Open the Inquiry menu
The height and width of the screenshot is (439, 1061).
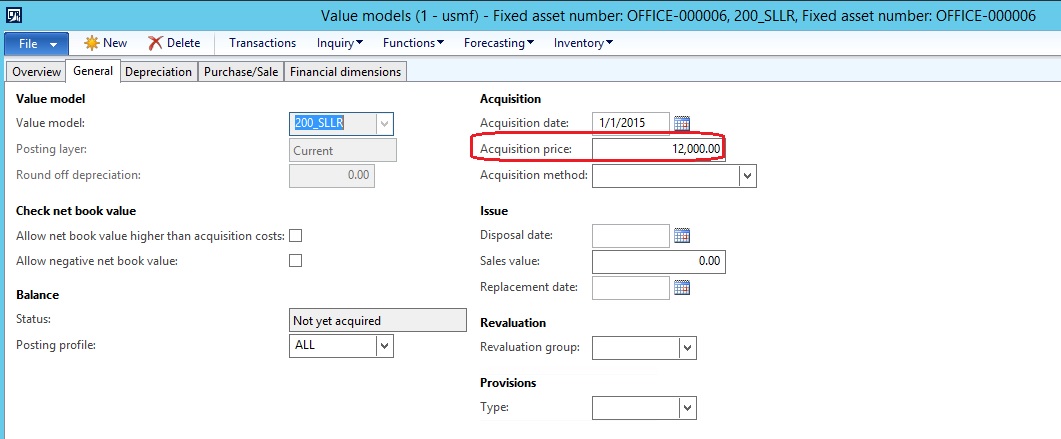coord(339,43)
